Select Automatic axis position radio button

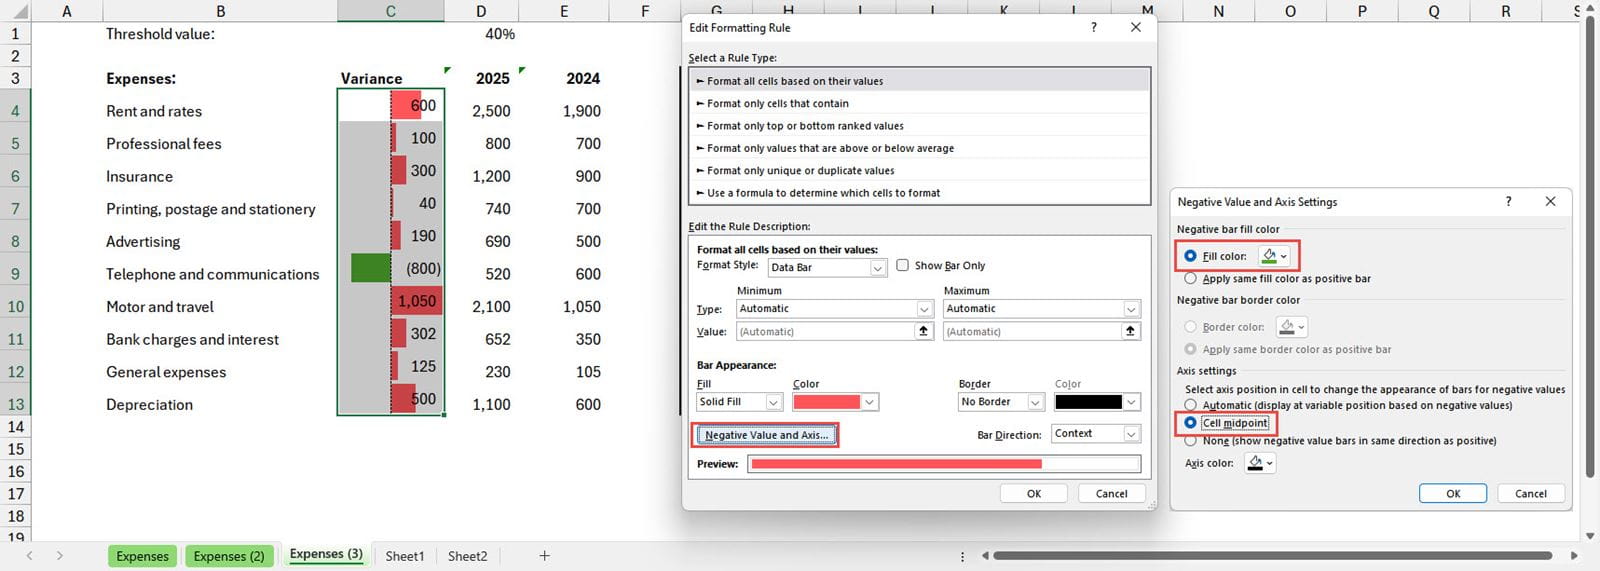pos(1190,405)
